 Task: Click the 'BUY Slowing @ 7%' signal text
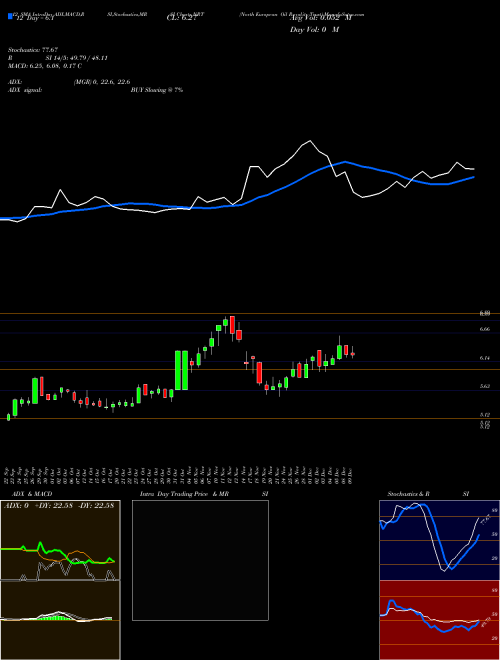pyautogui.click(x=157, y=90)
